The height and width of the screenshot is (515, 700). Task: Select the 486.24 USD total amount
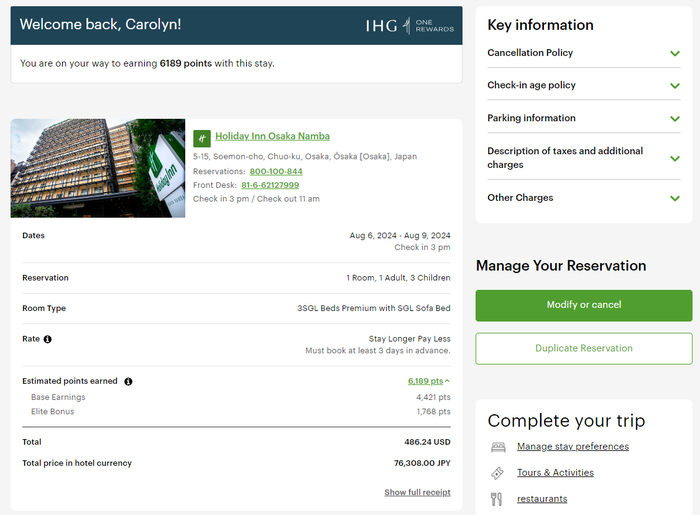point(427,442)
